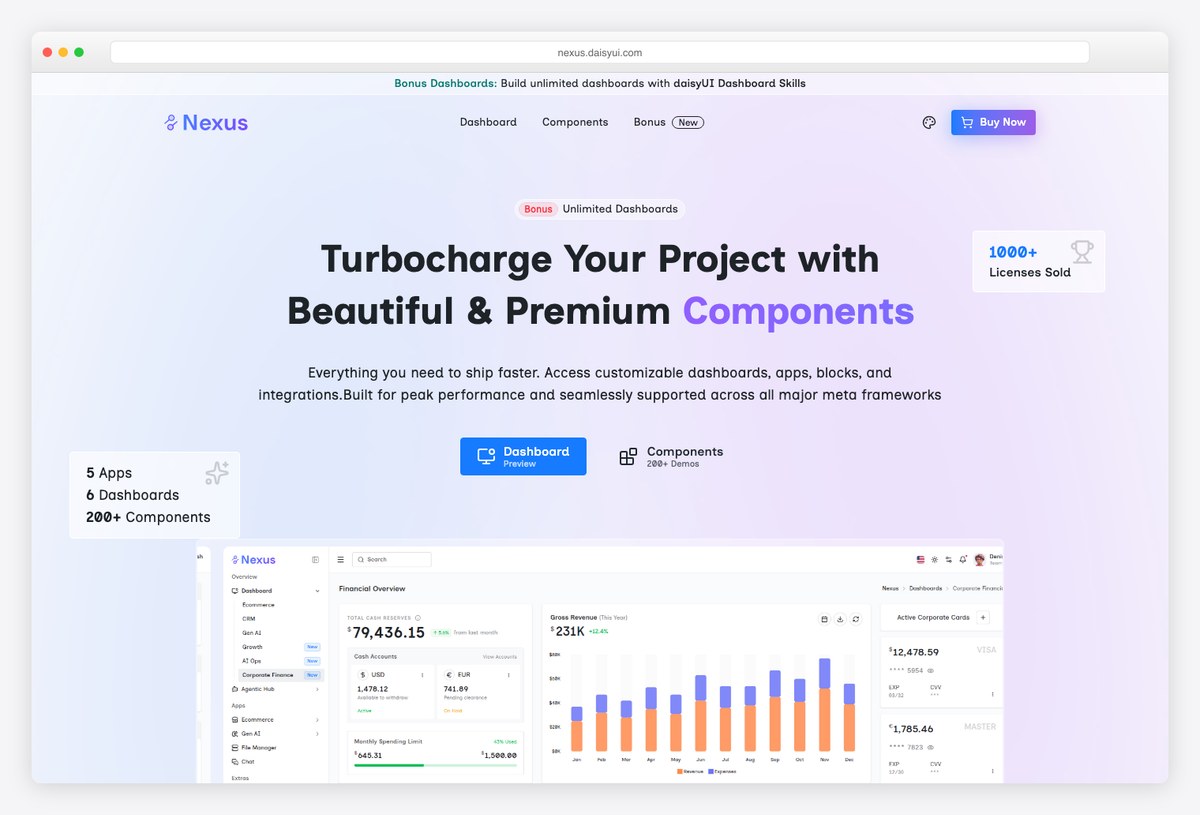This screenshot has width=1200, height=815.
Task: Click the 1000+ Licenses Sold card
Action: pyautogui.click(x=1039, y=262)
